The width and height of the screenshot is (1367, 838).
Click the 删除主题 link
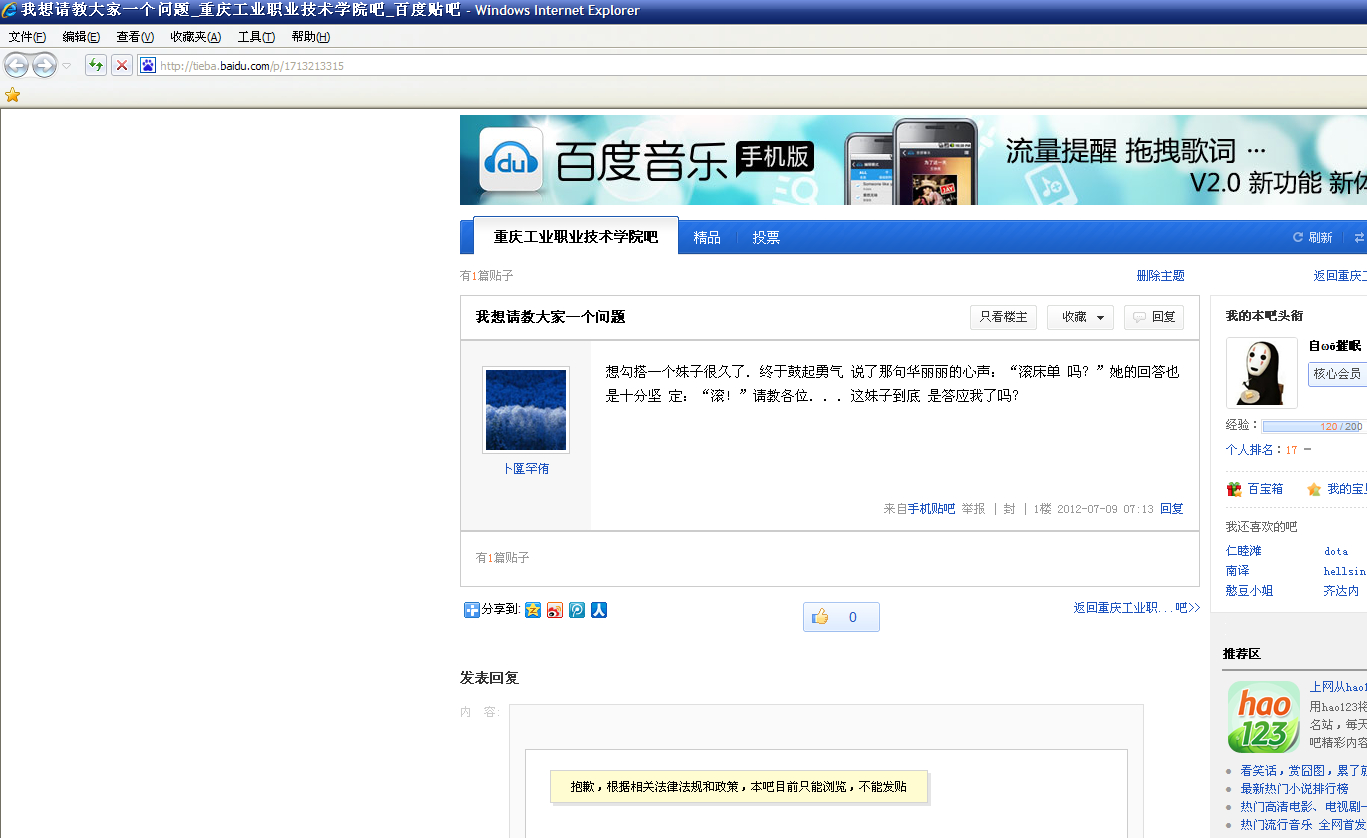click(x=1160, y=276)
